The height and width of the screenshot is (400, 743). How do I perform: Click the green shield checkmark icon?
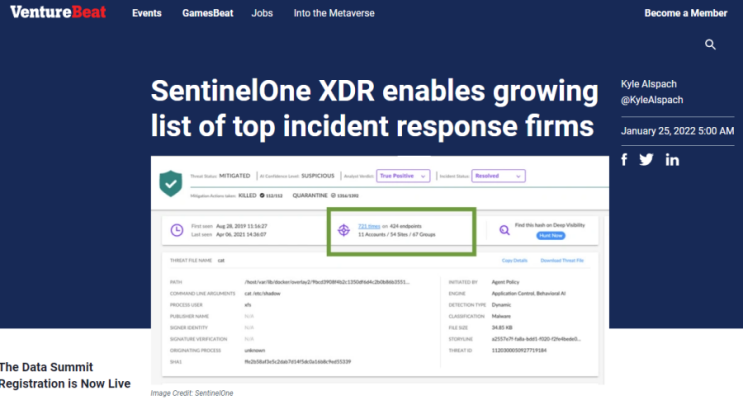click(x=171, y=183)
